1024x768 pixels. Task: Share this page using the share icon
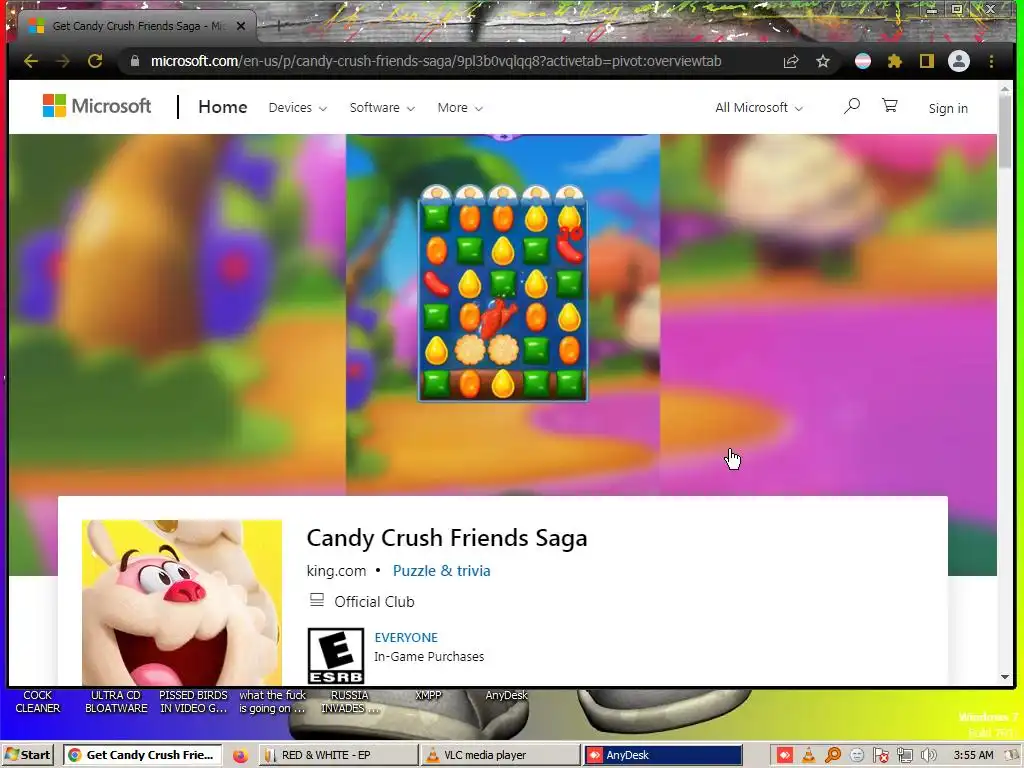791,61
